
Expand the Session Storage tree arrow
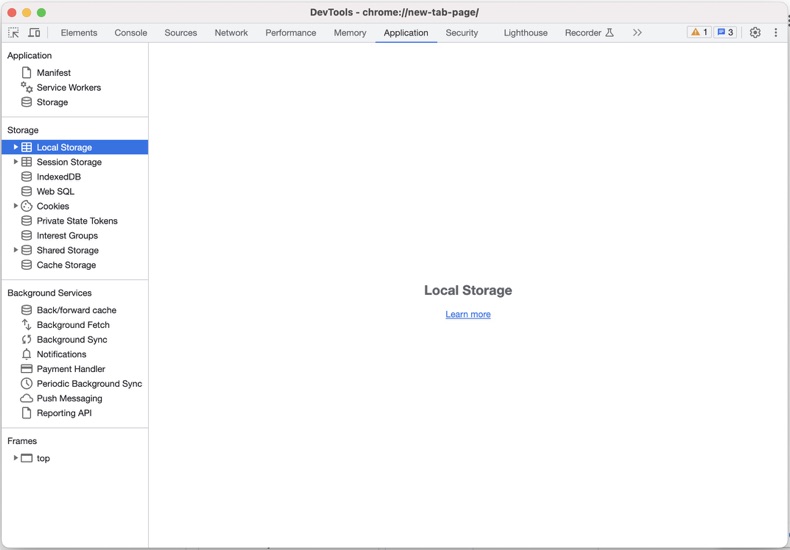pyautogui.click(x=15, y=162)
